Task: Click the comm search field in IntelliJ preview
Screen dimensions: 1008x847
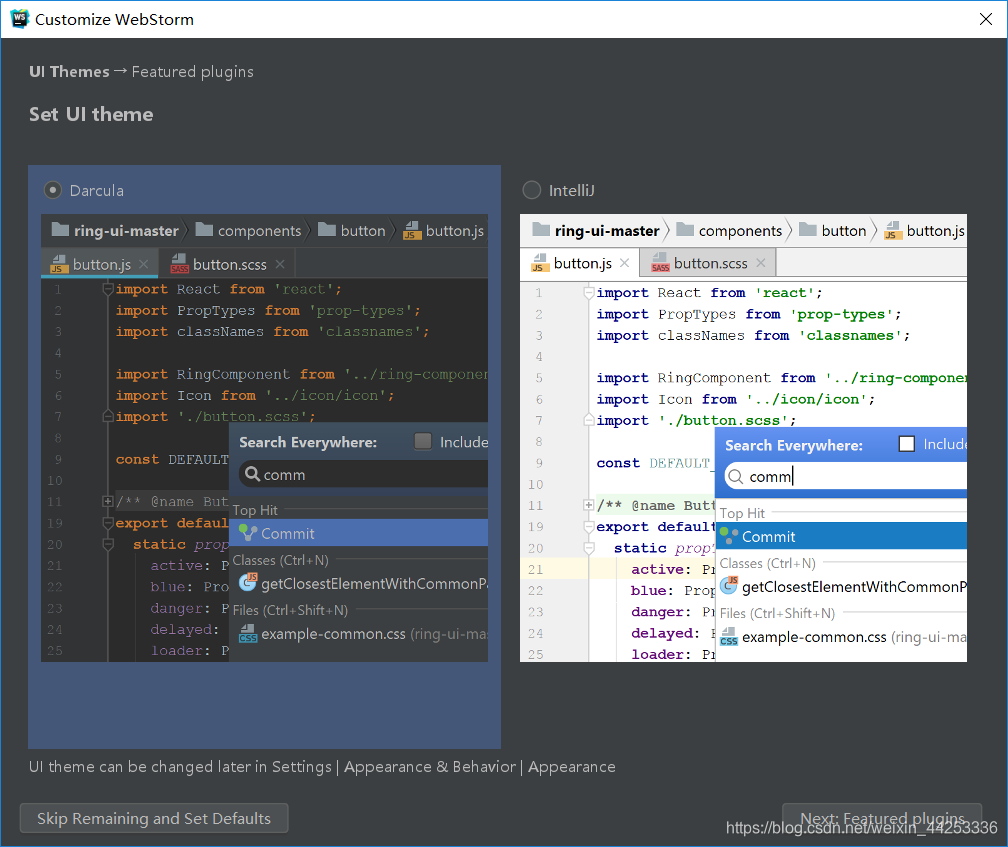Action: tap(846, 476)
